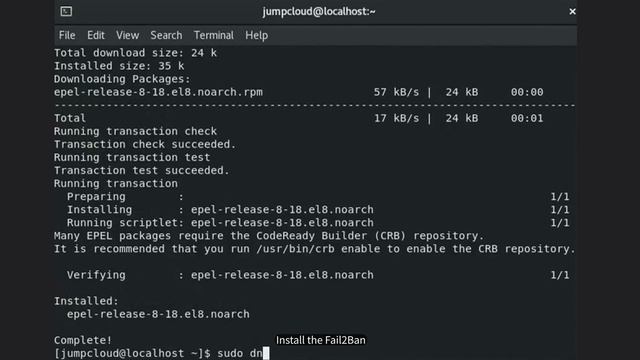Viewport: 640px width, 360px height.
Task: Click the '57 kB/s' download speed
Action: coord(396,92)
